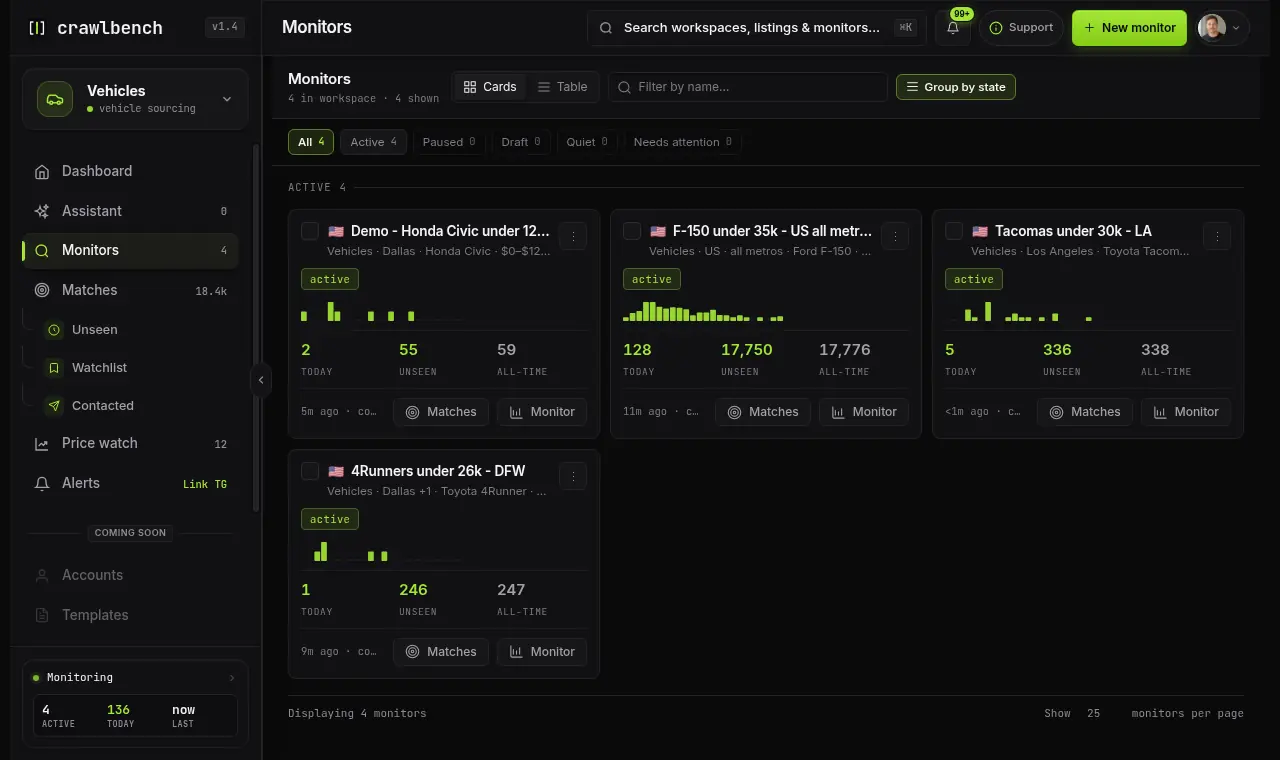Select the Quiet filter tab
This screenshot has width=1280, height=760.
pos(587,142)
